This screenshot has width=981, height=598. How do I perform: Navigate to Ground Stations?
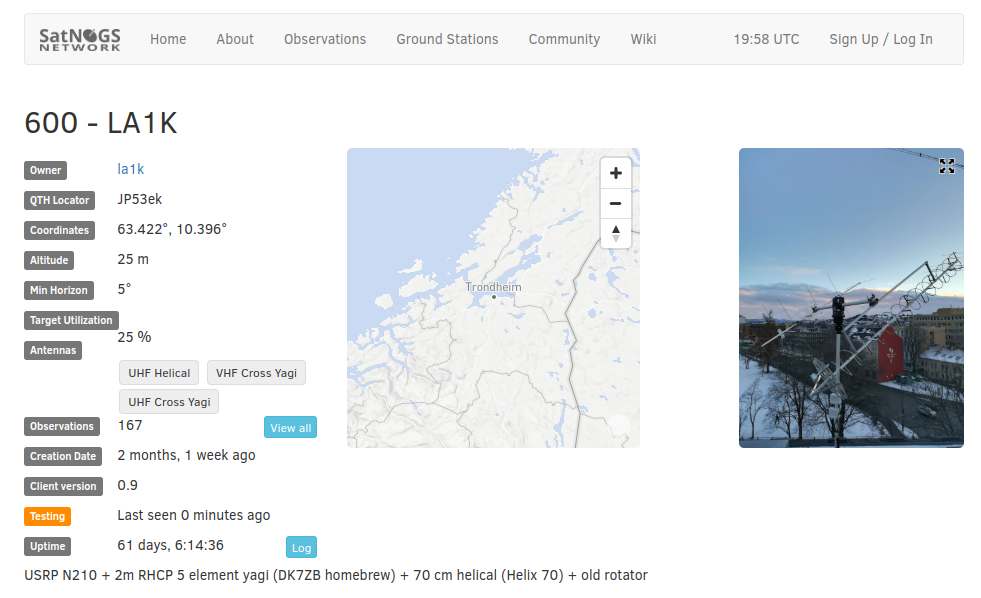[x=447, y=39]
